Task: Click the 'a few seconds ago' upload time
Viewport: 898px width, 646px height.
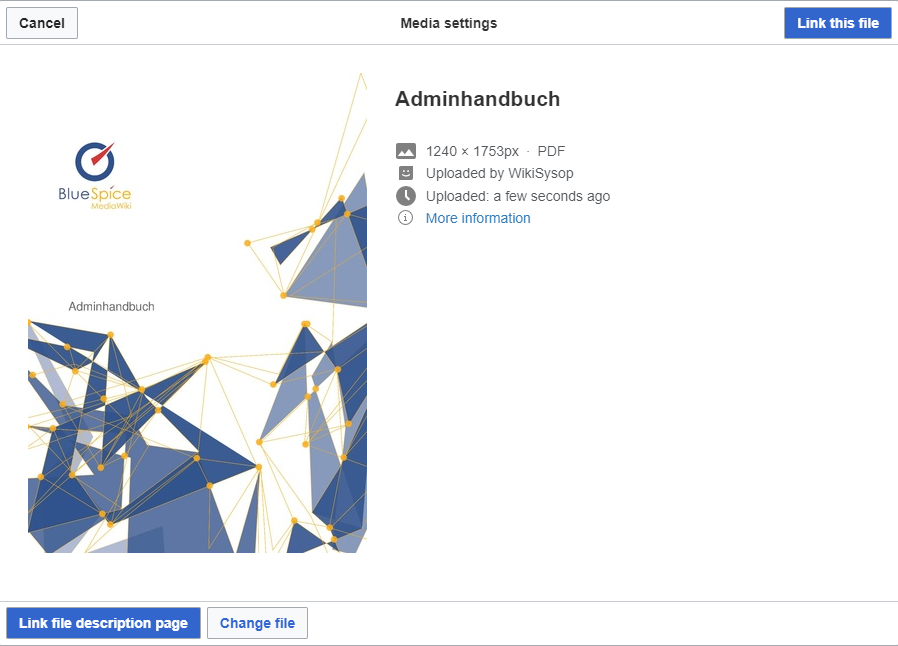Action: [551, 196]
